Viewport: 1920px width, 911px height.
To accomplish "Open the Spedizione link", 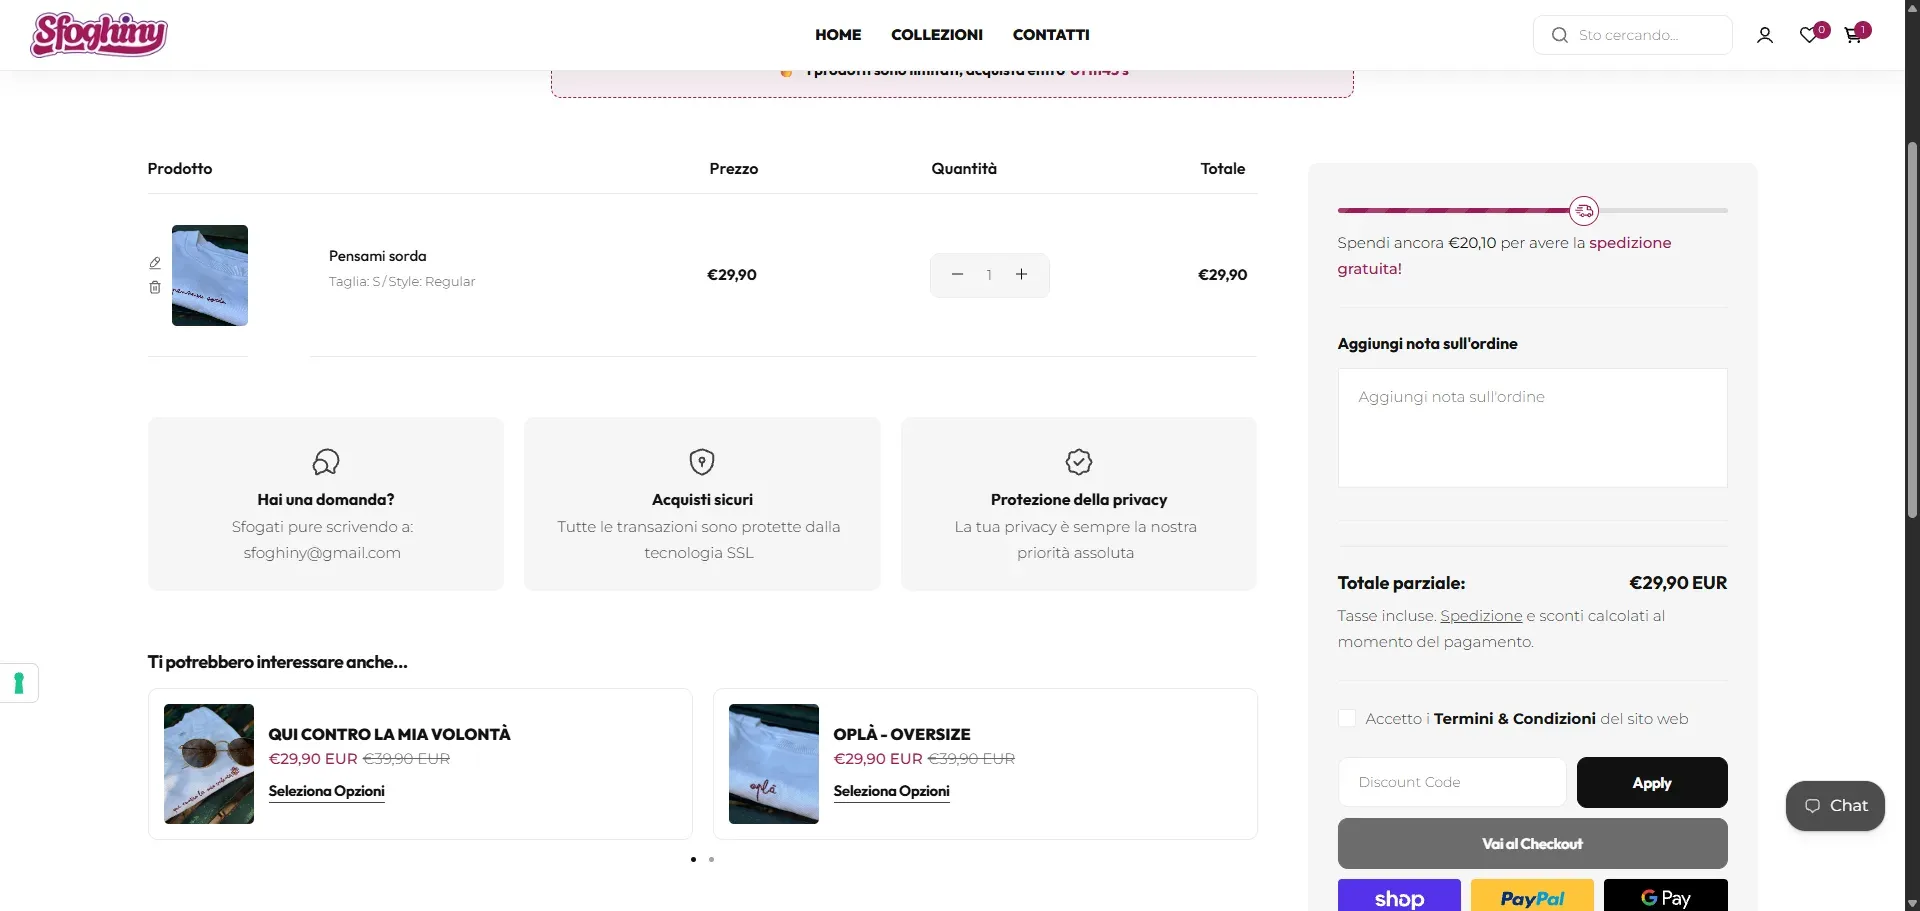I will (1481, 616).
